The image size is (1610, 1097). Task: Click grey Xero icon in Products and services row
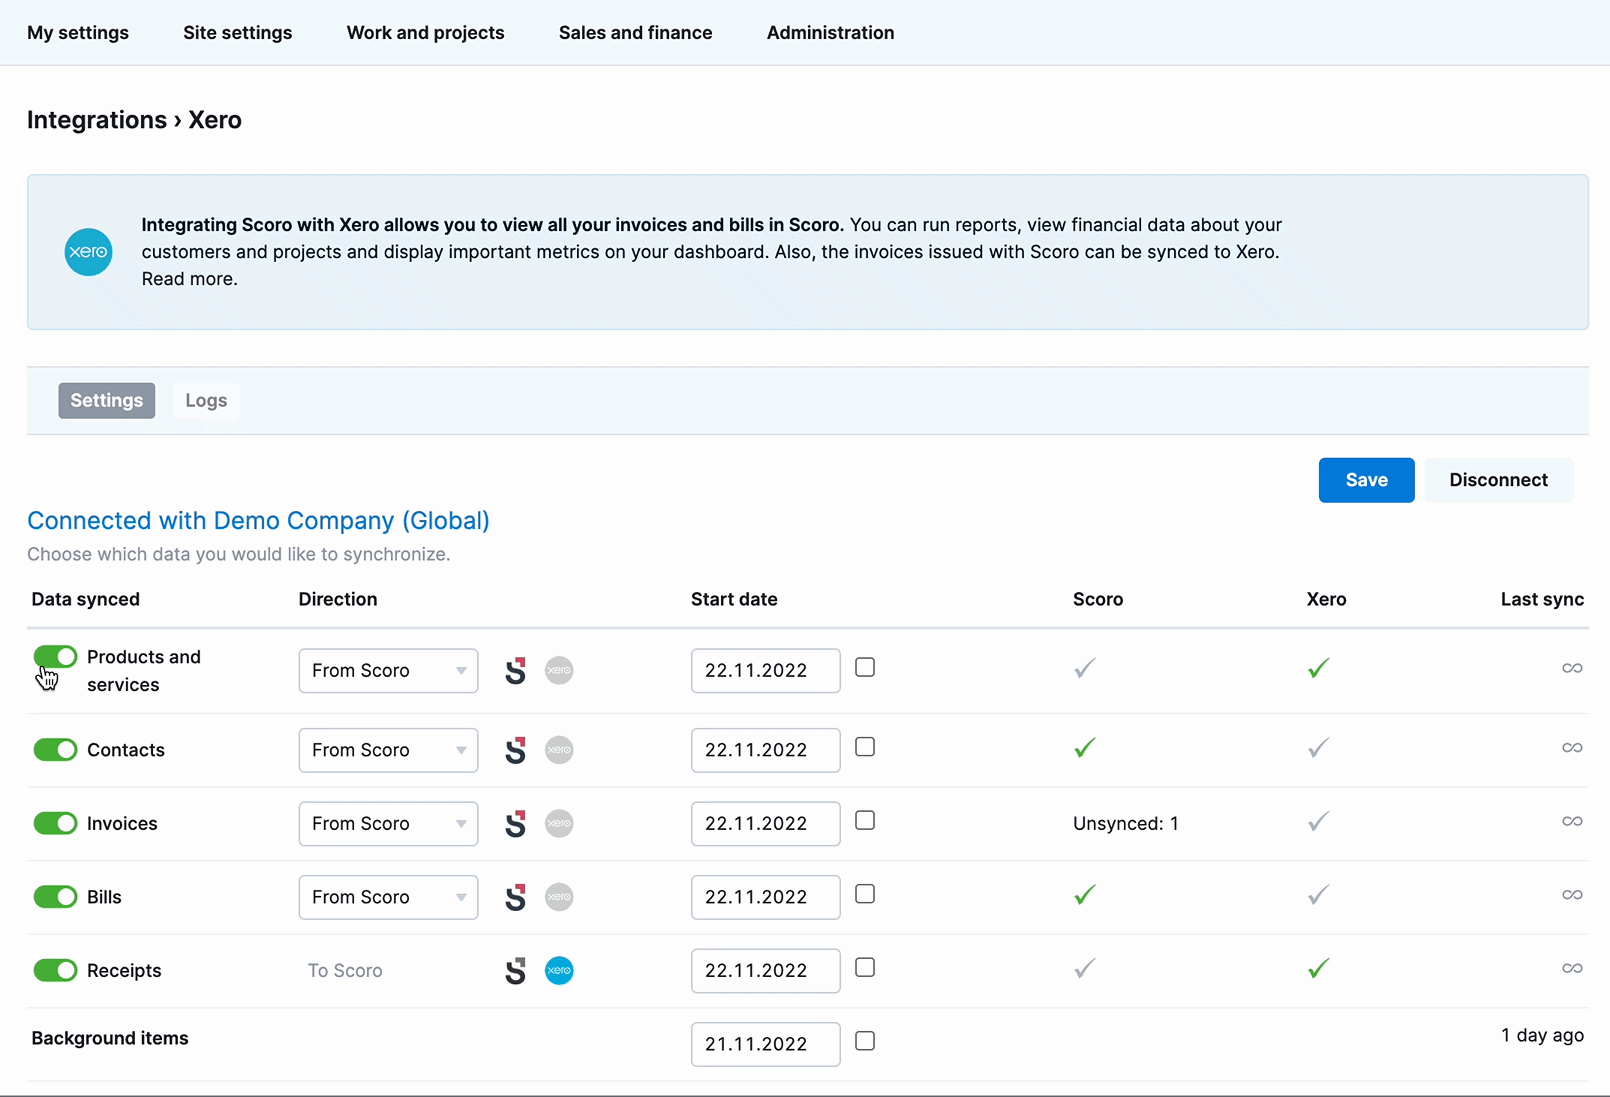point(559,670)
